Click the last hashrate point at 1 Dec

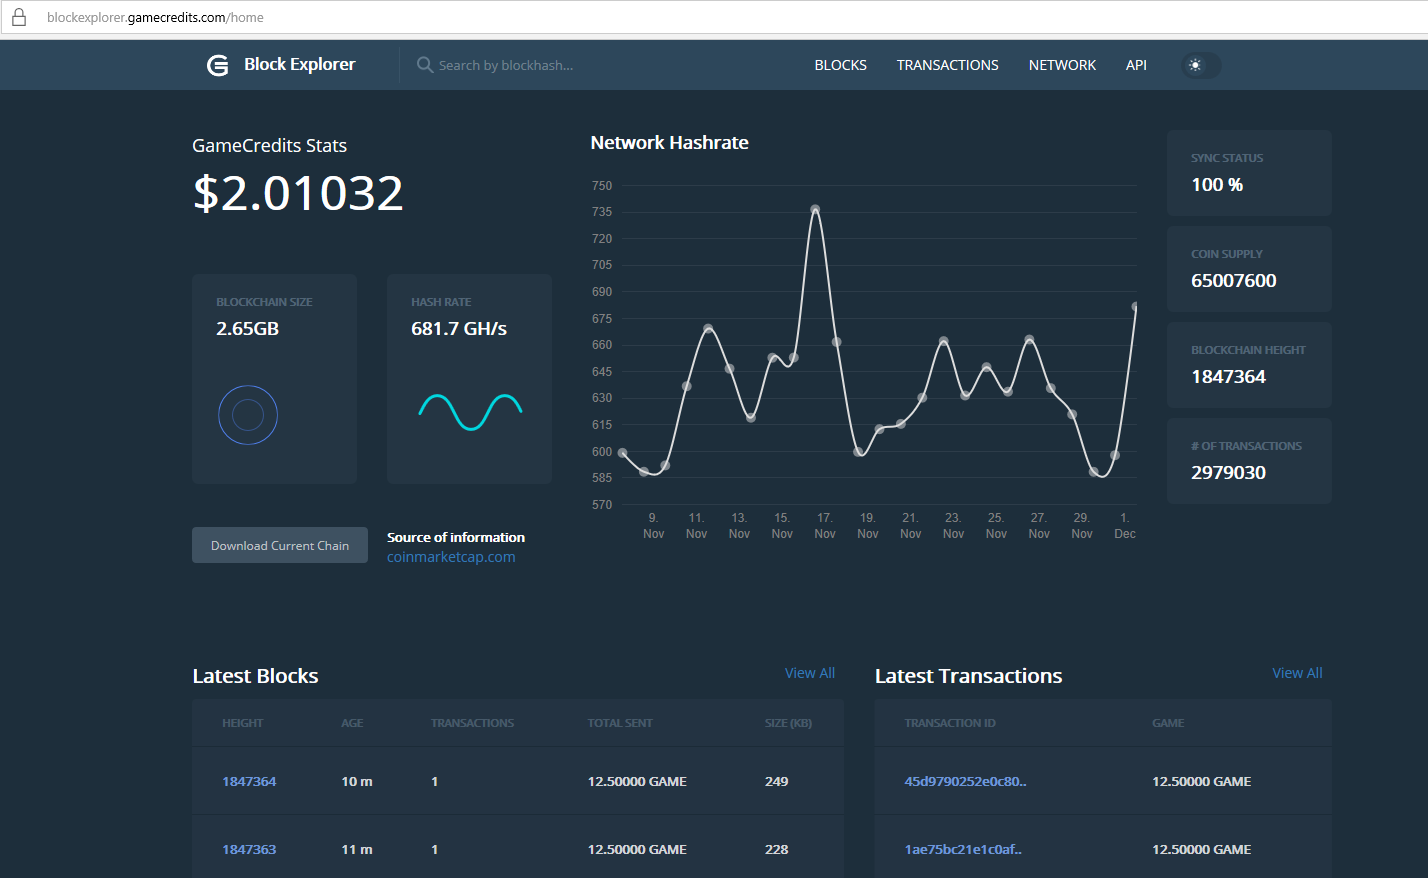(1135, 307)
